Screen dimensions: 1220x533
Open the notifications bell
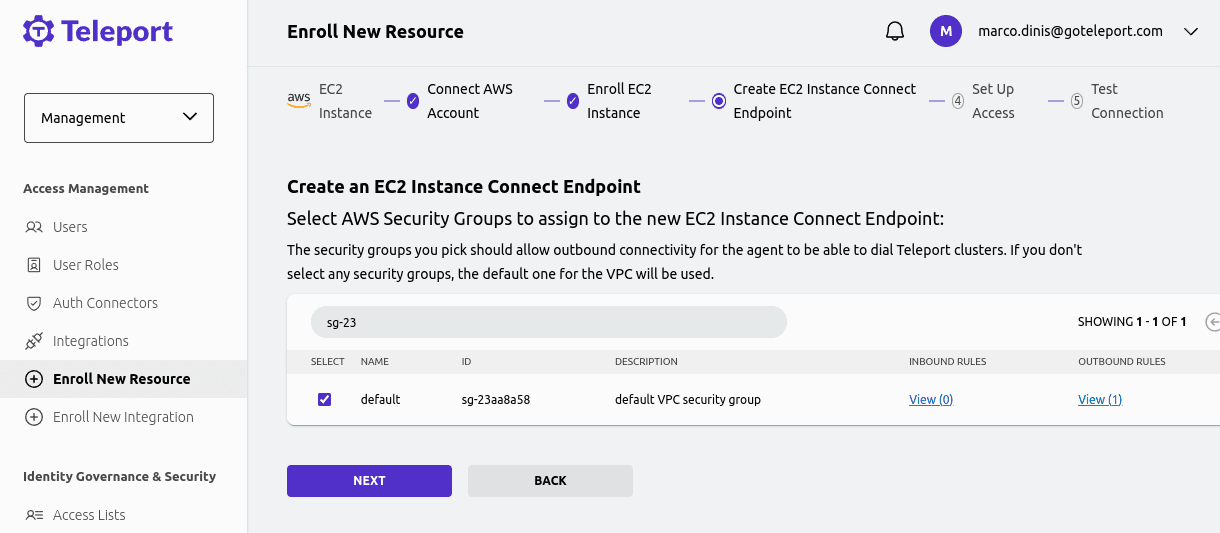895,31
